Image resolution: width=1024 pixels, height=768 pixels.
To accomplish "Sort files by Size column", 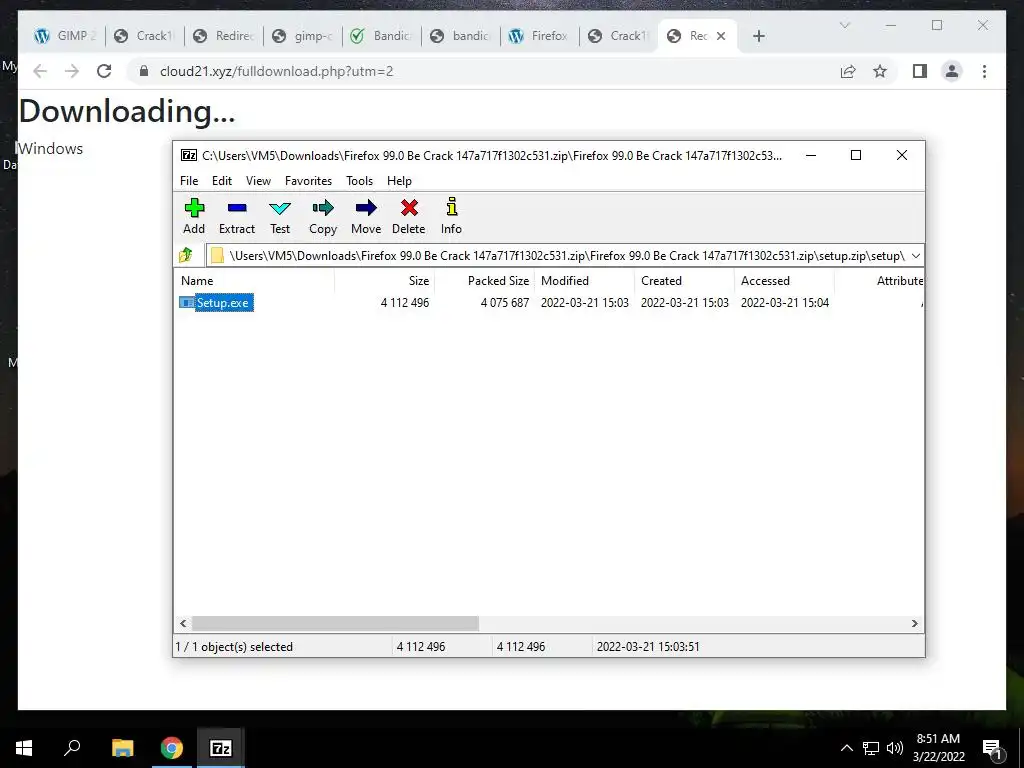I will point(385,281).
